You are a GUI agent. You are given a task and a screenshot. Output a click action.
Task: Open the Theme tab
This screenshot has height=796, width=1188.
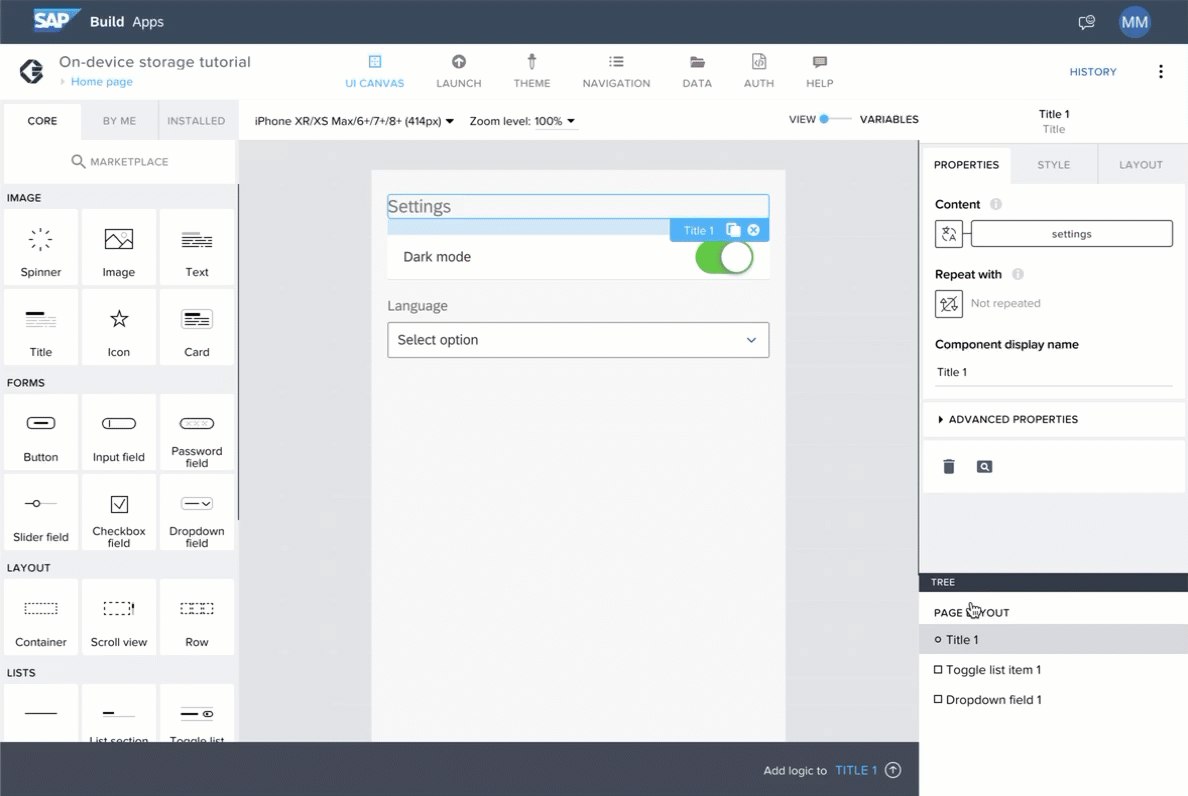pyautogui.click(x=531, y=71)
